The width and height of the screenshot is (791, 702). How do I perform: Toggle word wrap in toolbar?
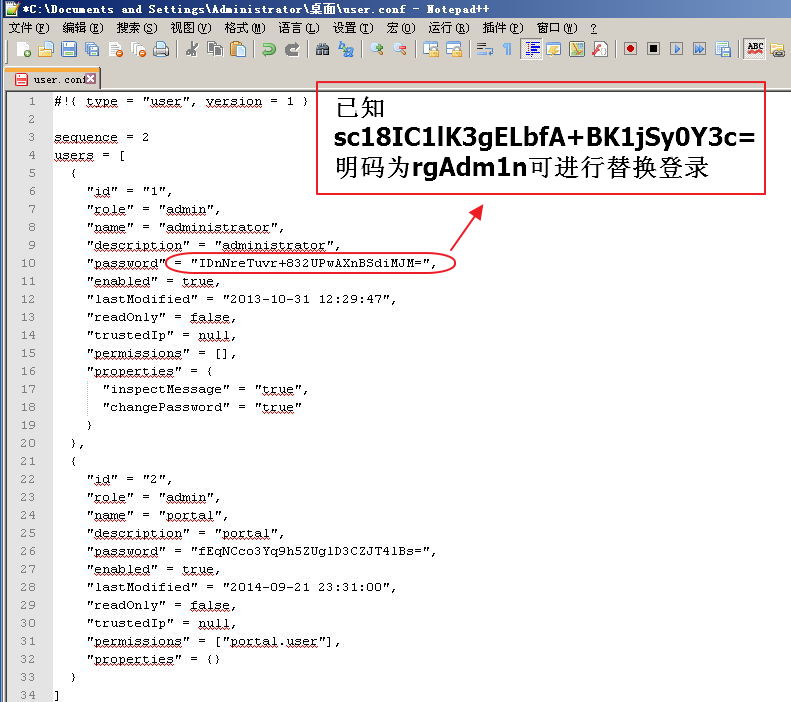click(485, 49)
